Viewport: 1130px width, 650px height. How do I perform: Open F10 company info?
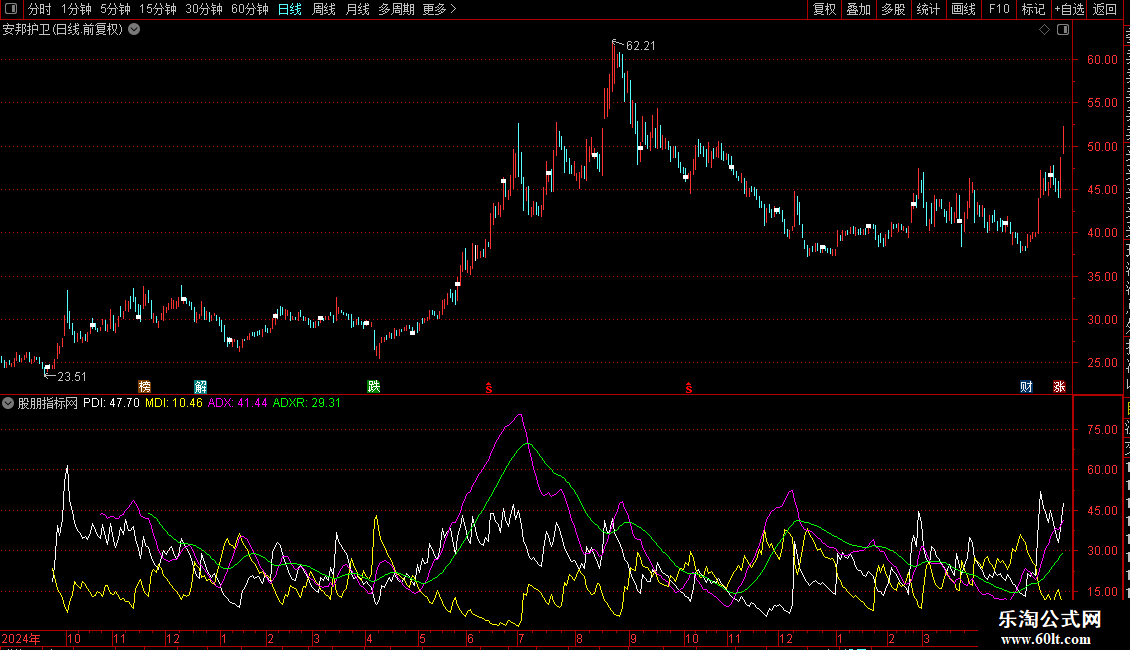[999, 9]
